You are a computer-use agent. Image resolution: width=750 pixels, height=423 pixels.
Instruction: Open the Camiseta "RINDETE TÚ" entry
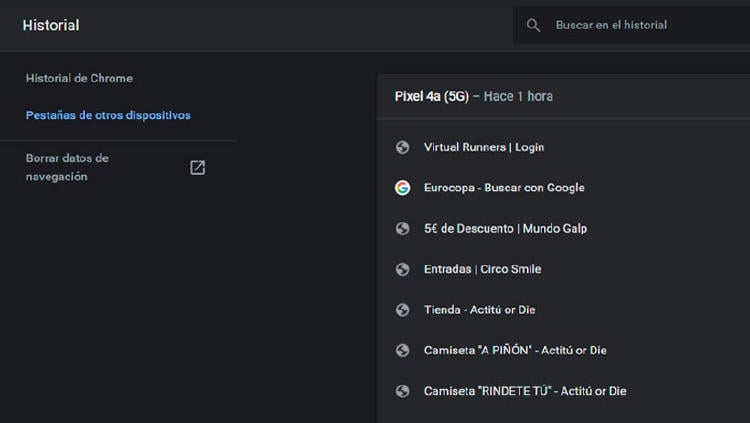pos(525,391)
